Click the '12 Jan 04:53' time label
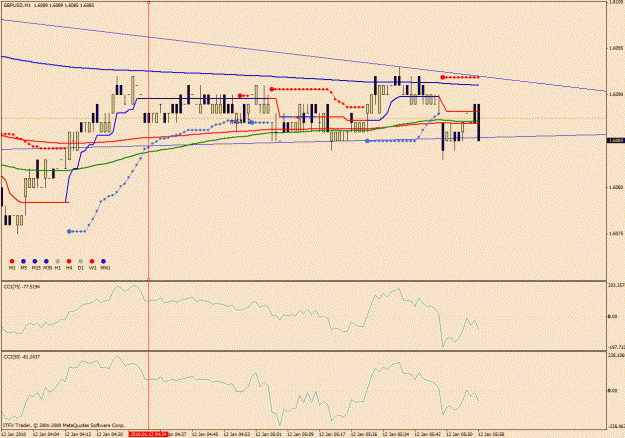 237,434
